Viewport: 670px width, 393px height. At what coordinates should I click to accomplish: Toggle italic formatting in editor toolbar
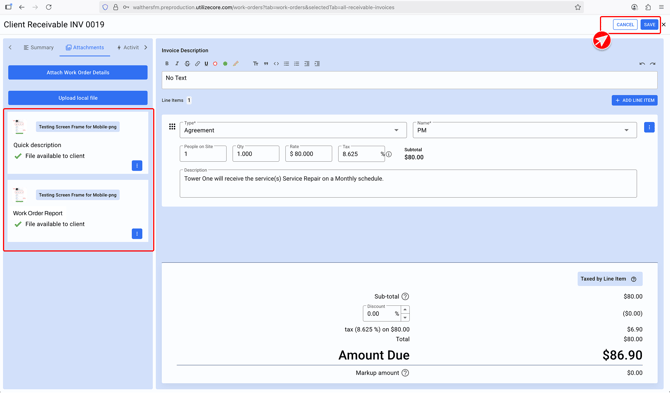pos(177,64)
